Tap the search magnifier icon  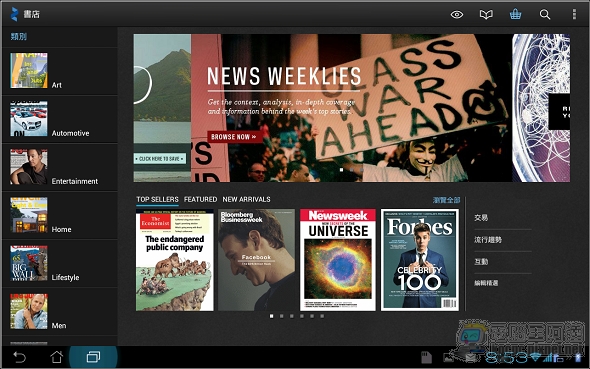(545, 15)
